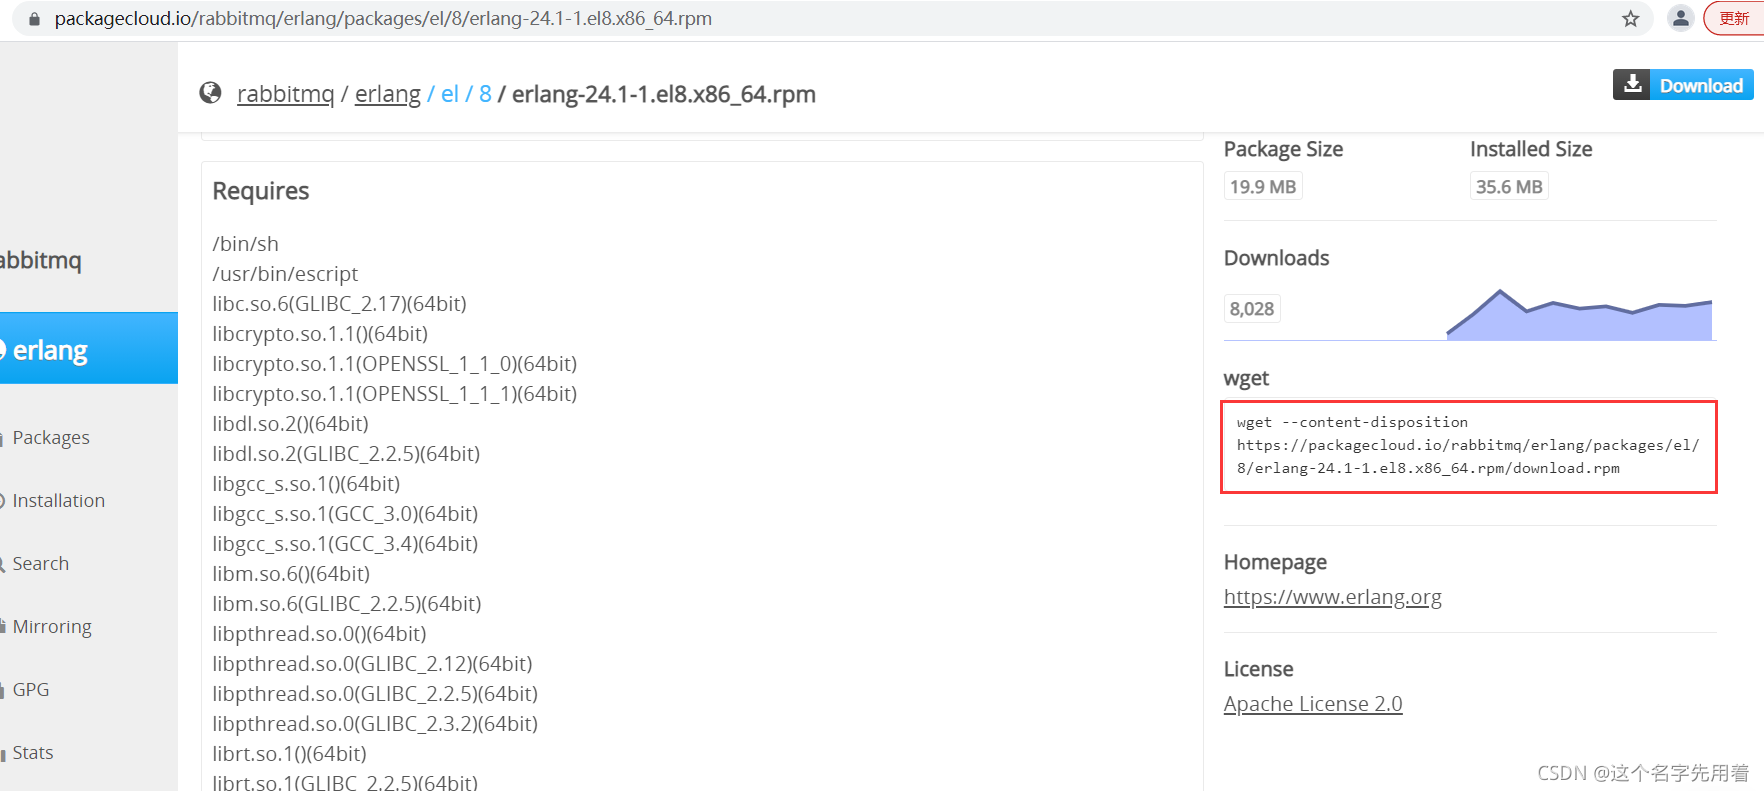
Task: Click the wget command text box
Action: point(1468,446)
